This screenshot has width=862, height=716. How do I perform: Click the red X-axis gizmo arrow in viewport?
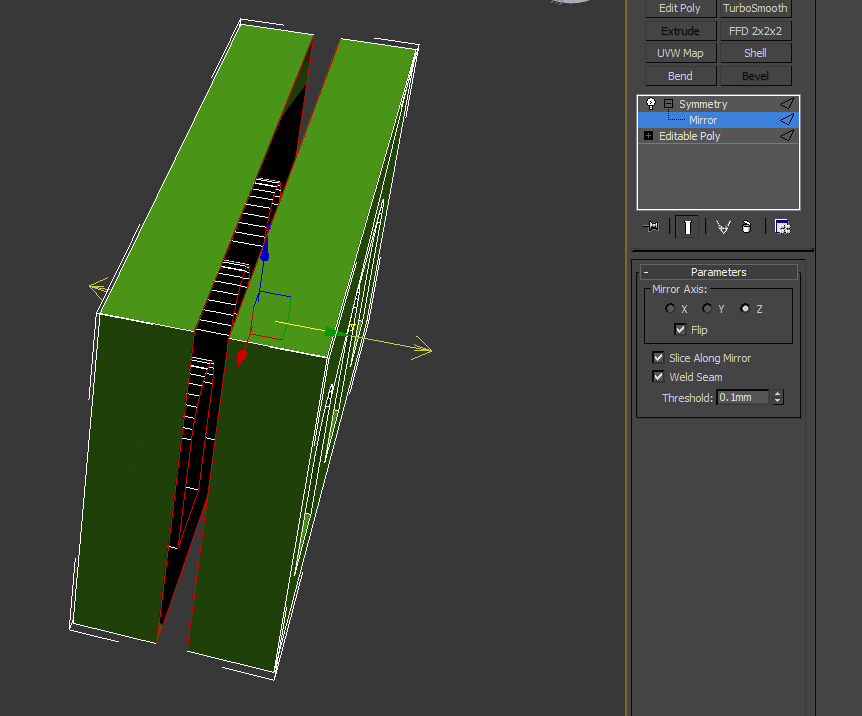(x=241, y=357)
